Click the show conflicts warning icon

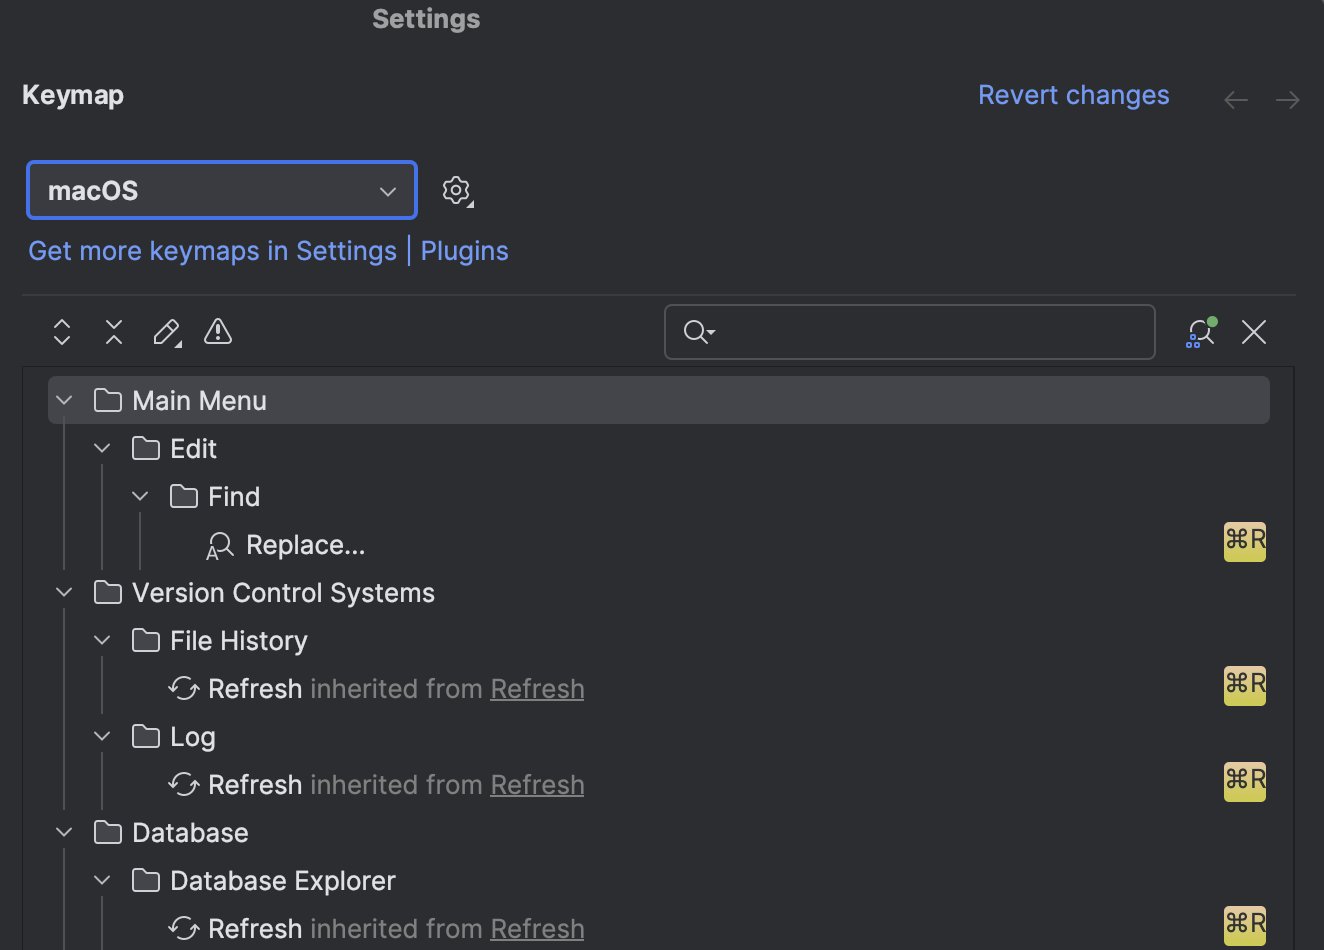pyautogui.click(x=218, y=332)
